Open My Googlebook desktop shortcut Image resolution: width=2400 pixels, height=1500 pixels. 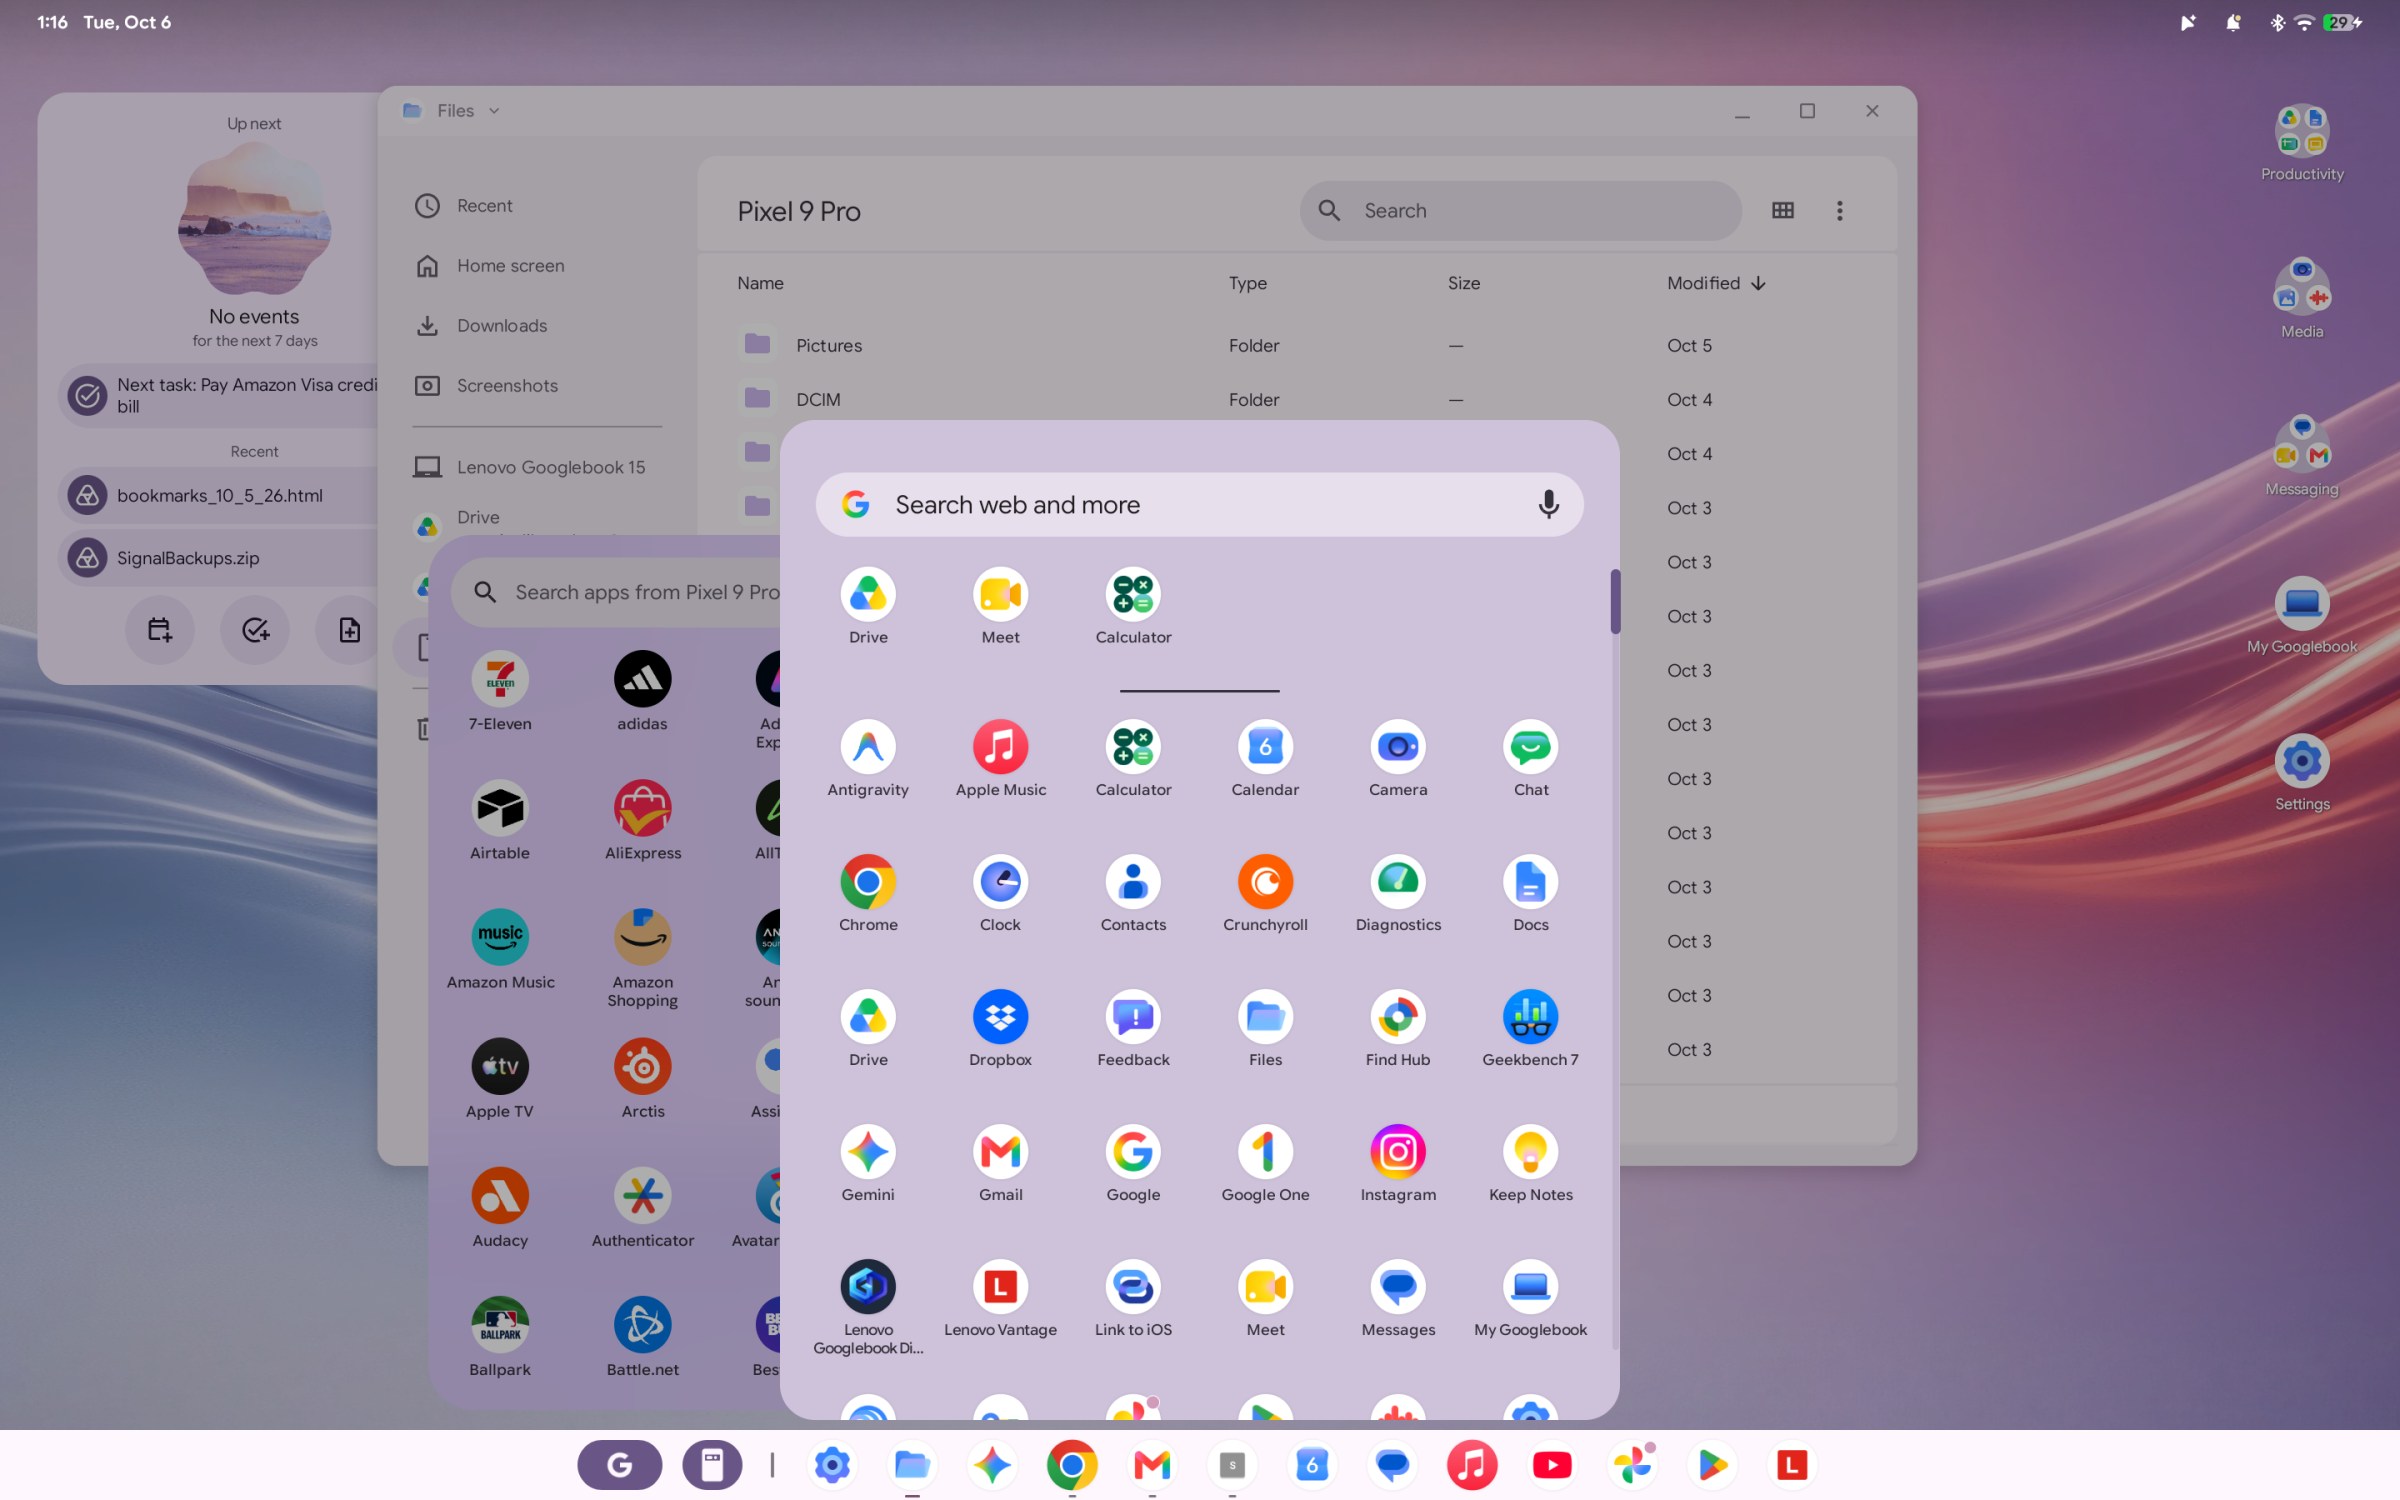[x=2301, y=615]
